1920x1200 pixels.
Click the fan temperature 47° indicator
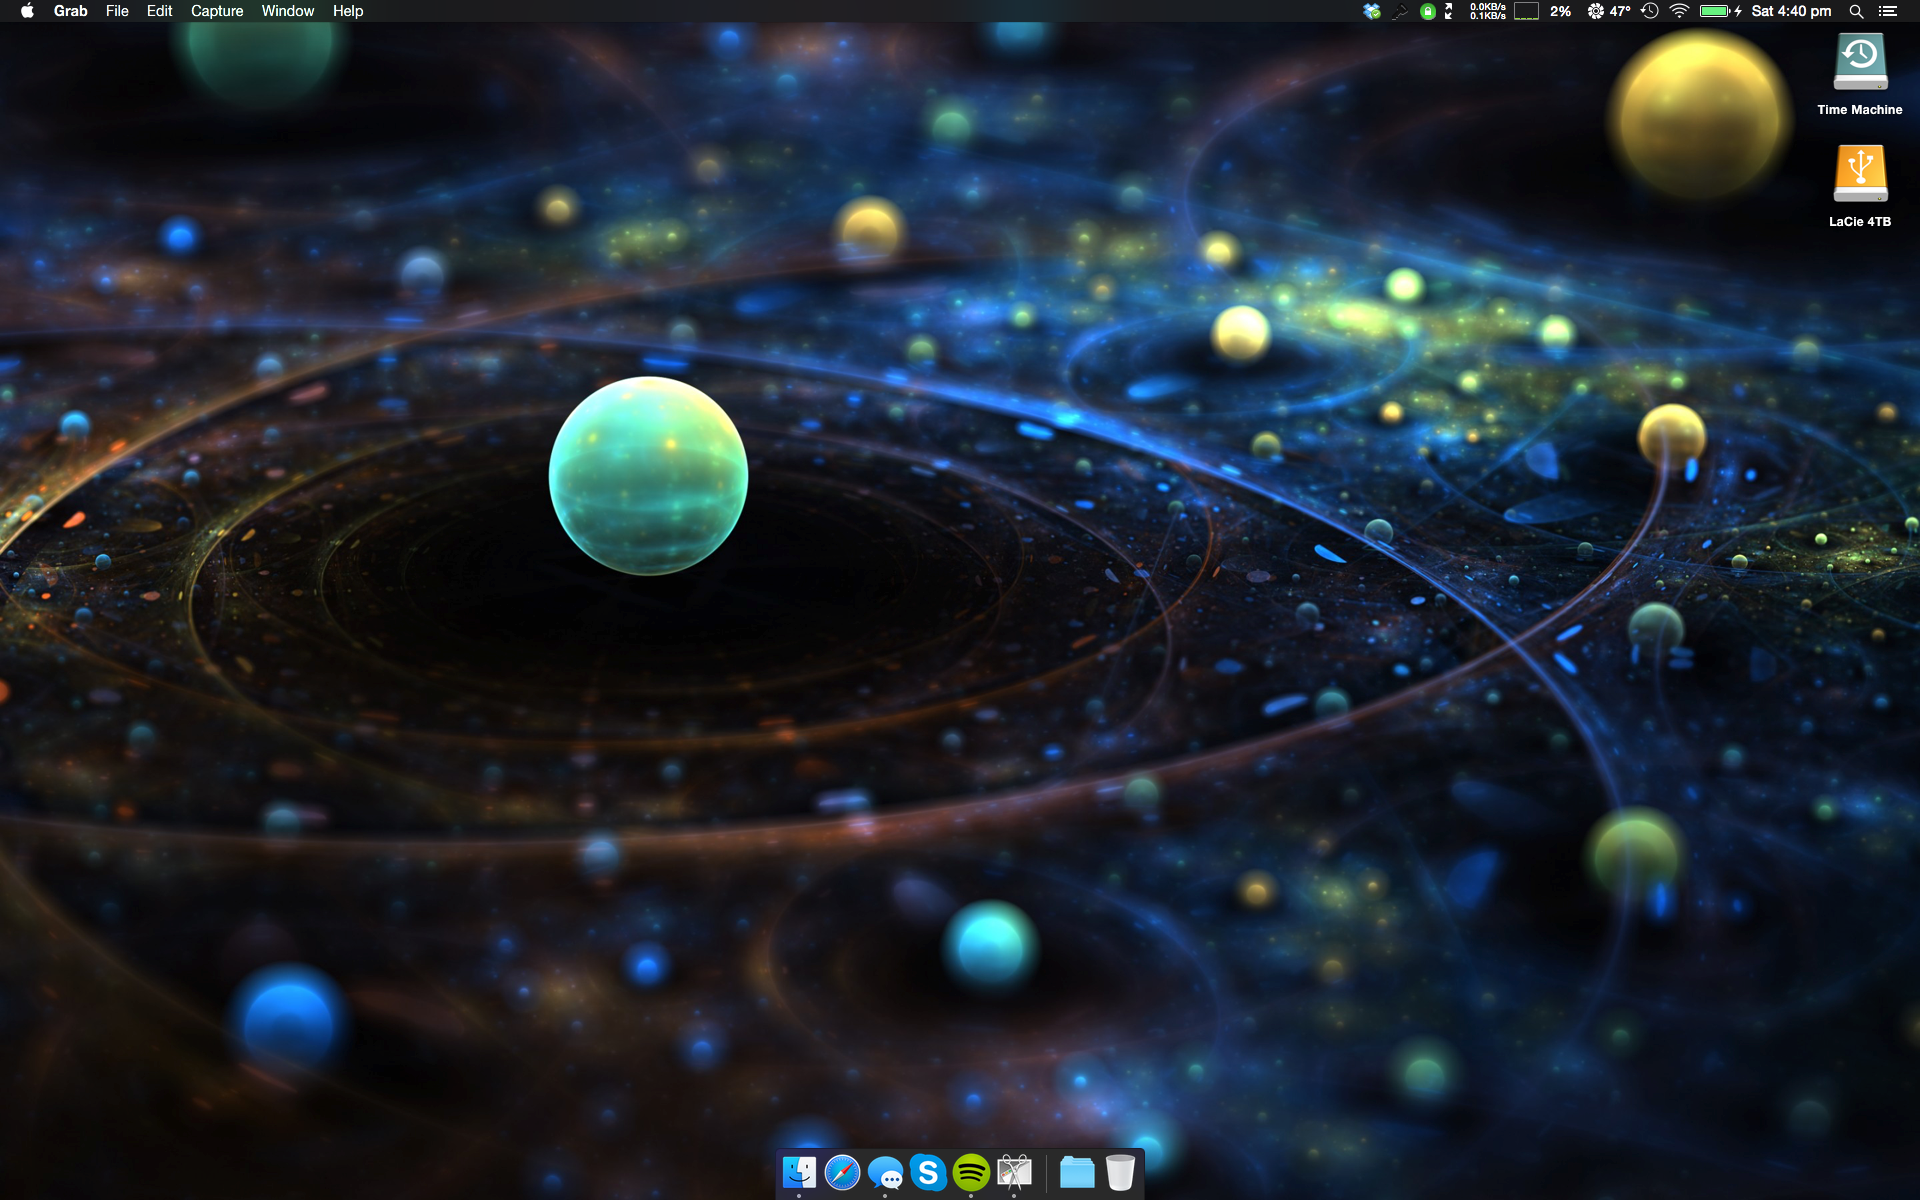tap(1609, 11)
